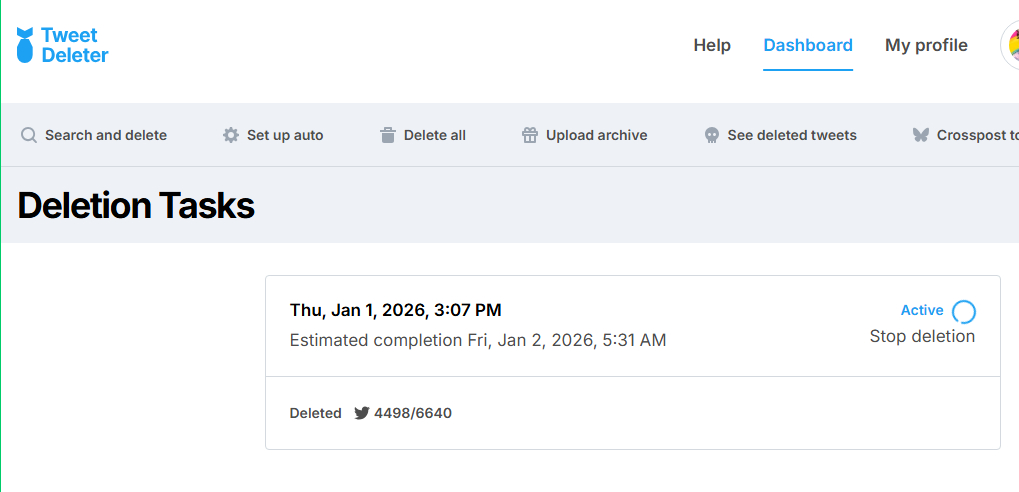Click the Upload archive gift box icon
Image resolution: width=1019 pixels, height=492 pixels.
(530, 135)
